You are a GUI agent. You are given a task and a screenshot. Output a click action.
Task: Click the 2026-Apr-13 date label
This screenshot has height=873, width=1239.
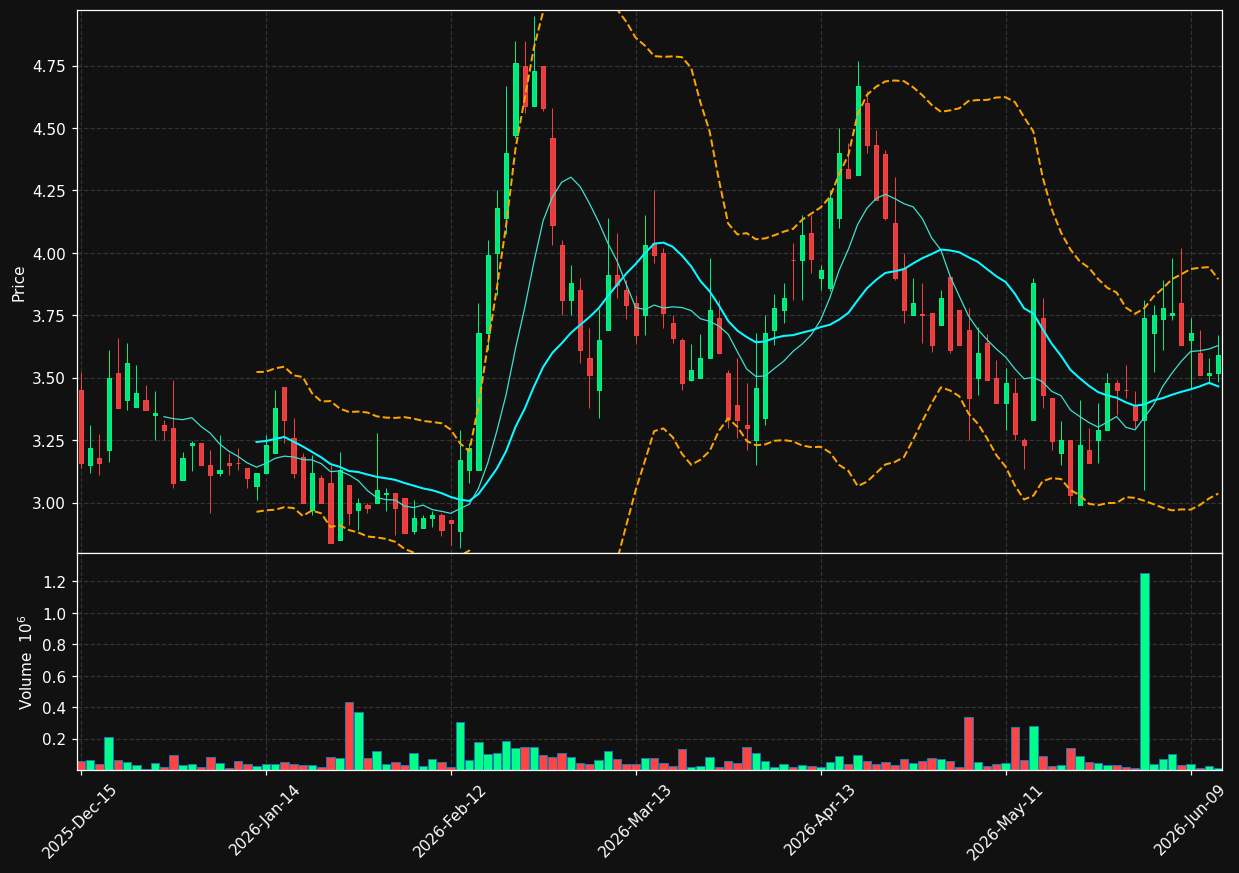pyautogui.click(x=820, y=821)
